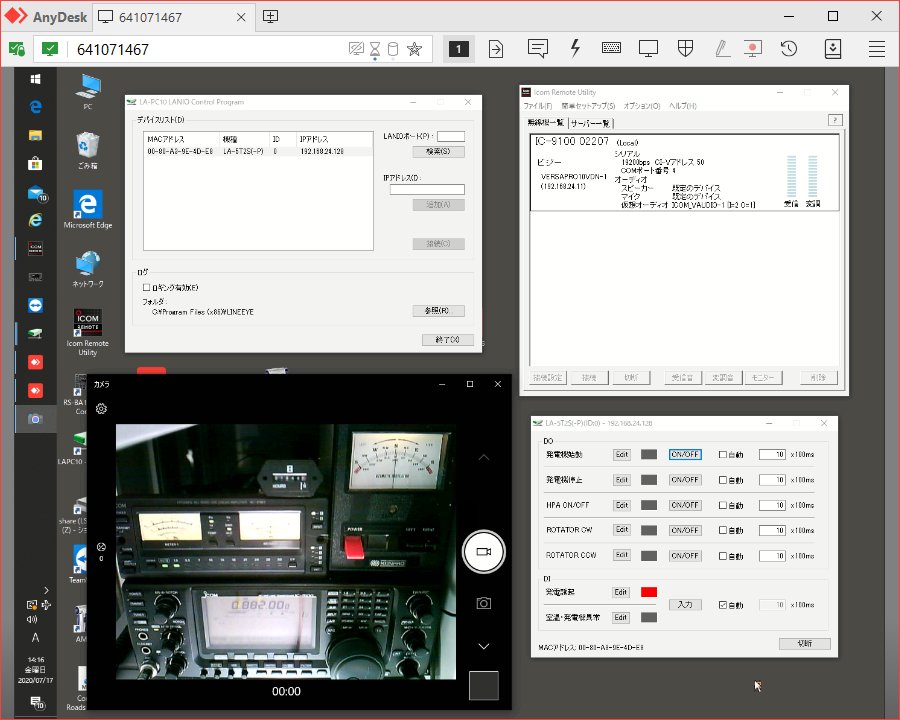Image resolution: width=900 pixels, height=720 pixels.
Task: Open the AnyDesk hamburger menu
Action: point(877,48)
